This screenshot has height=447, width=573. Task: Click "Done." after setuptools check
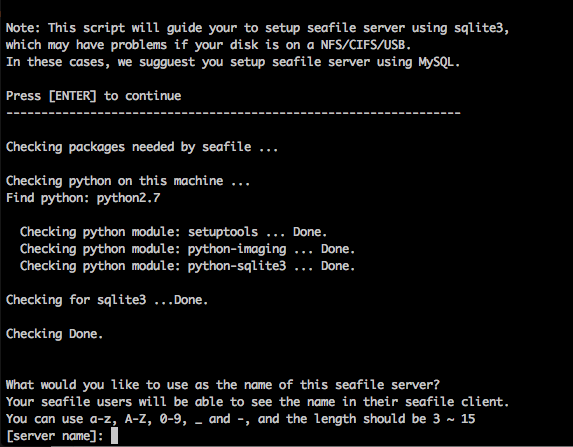(310, 232)
